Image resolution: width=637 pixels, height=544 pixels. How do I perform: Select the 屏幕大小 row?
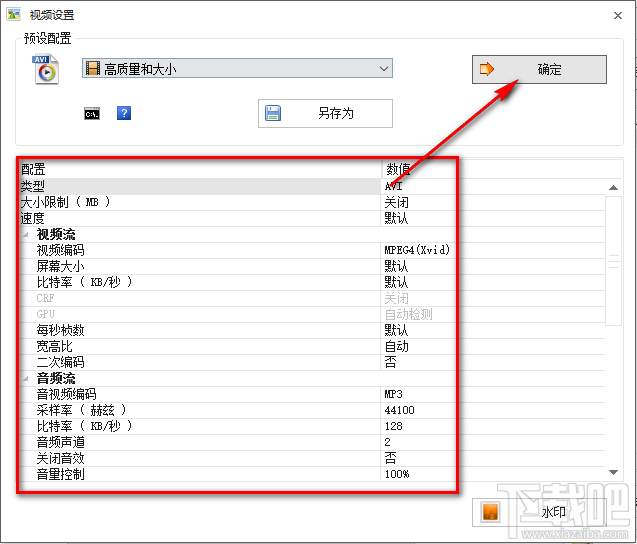click(x=312, y=266)
